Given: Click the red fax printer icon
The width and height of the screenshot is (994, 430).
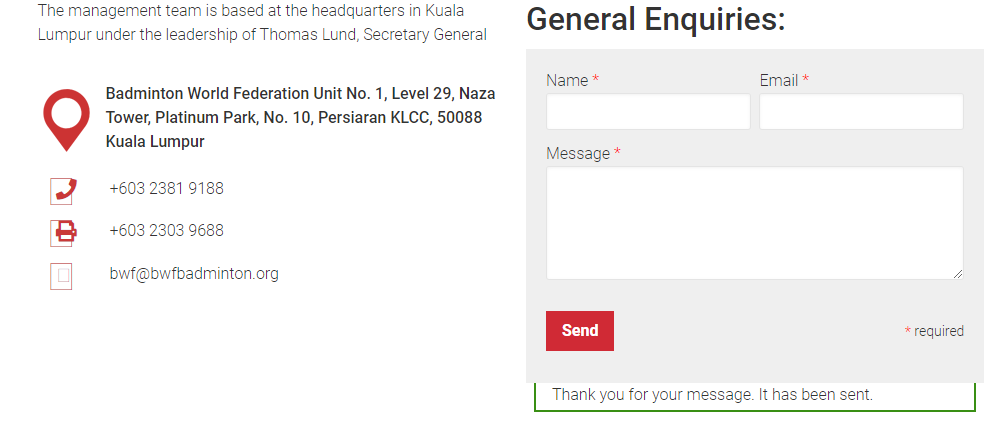Looking at the screenshot, I should point(63,233).
